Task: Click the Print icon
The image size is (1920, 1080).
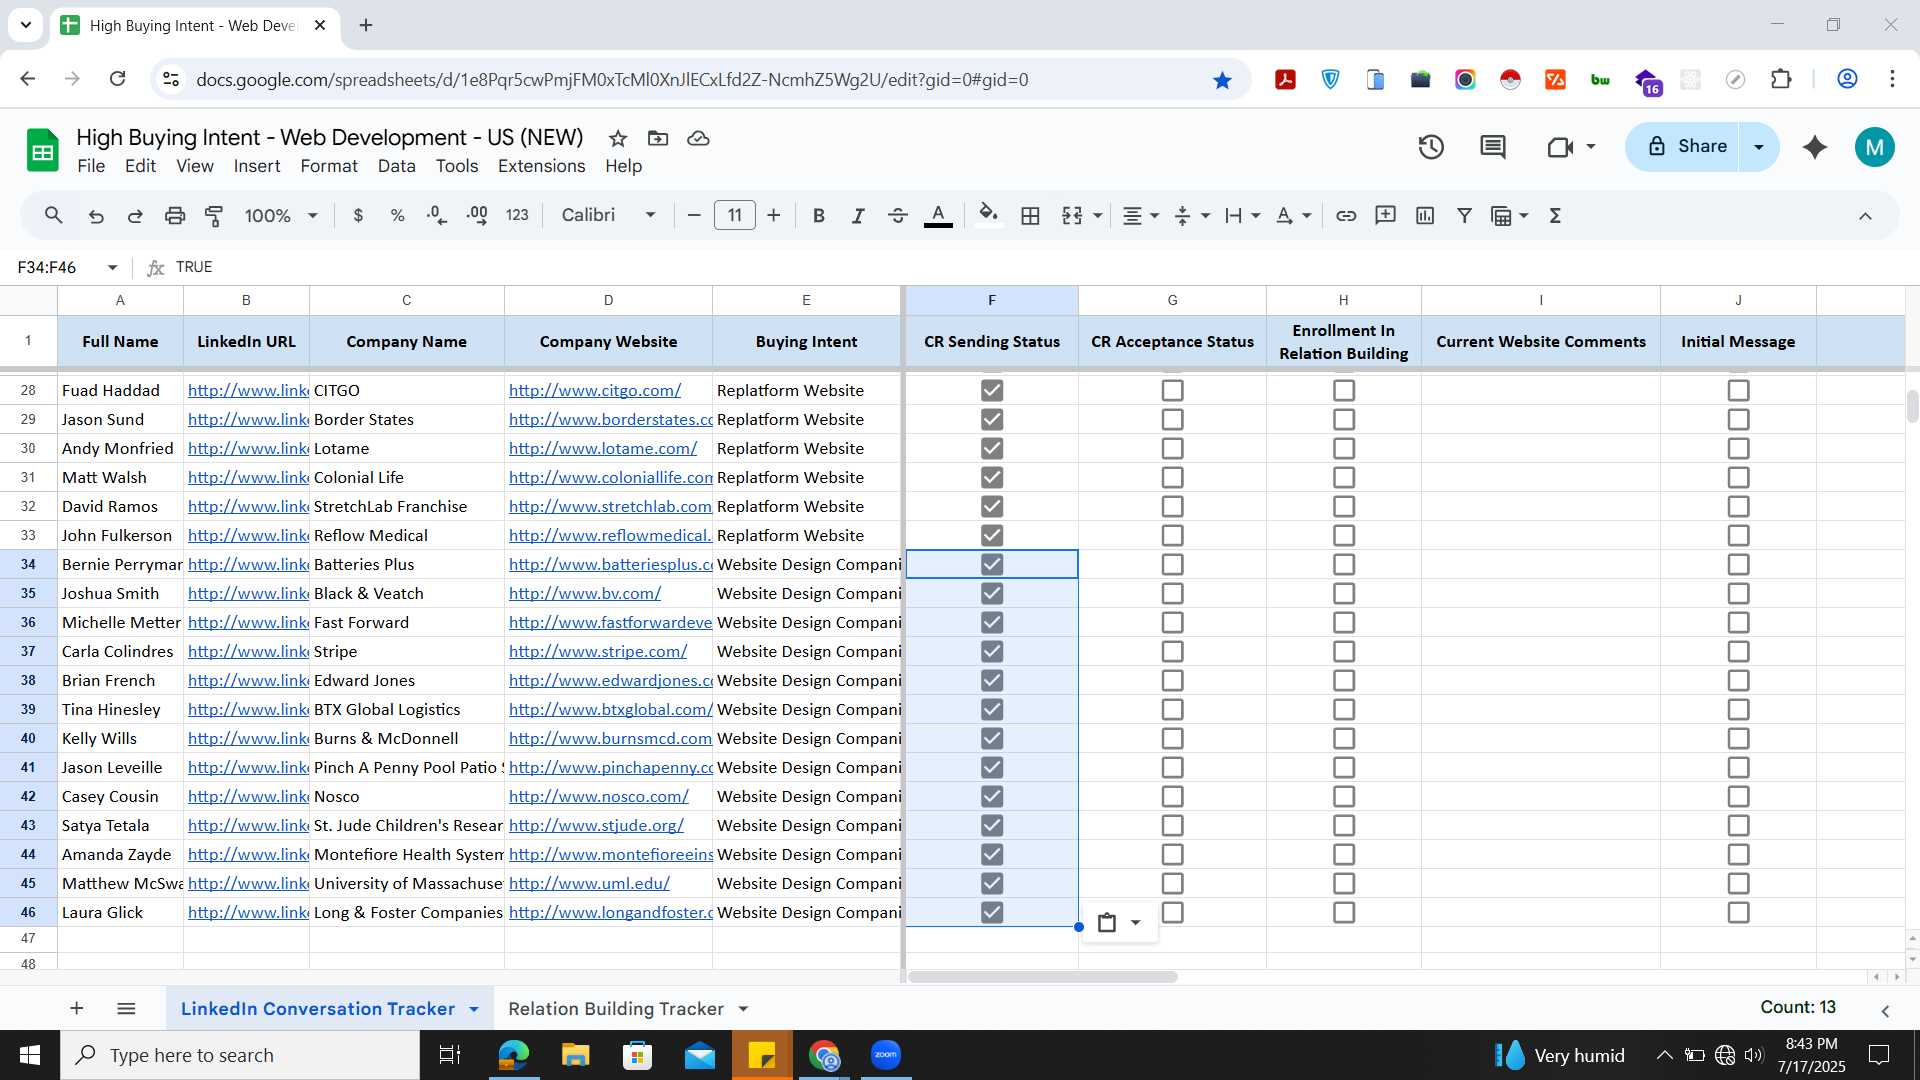Action: pos(175,216)
